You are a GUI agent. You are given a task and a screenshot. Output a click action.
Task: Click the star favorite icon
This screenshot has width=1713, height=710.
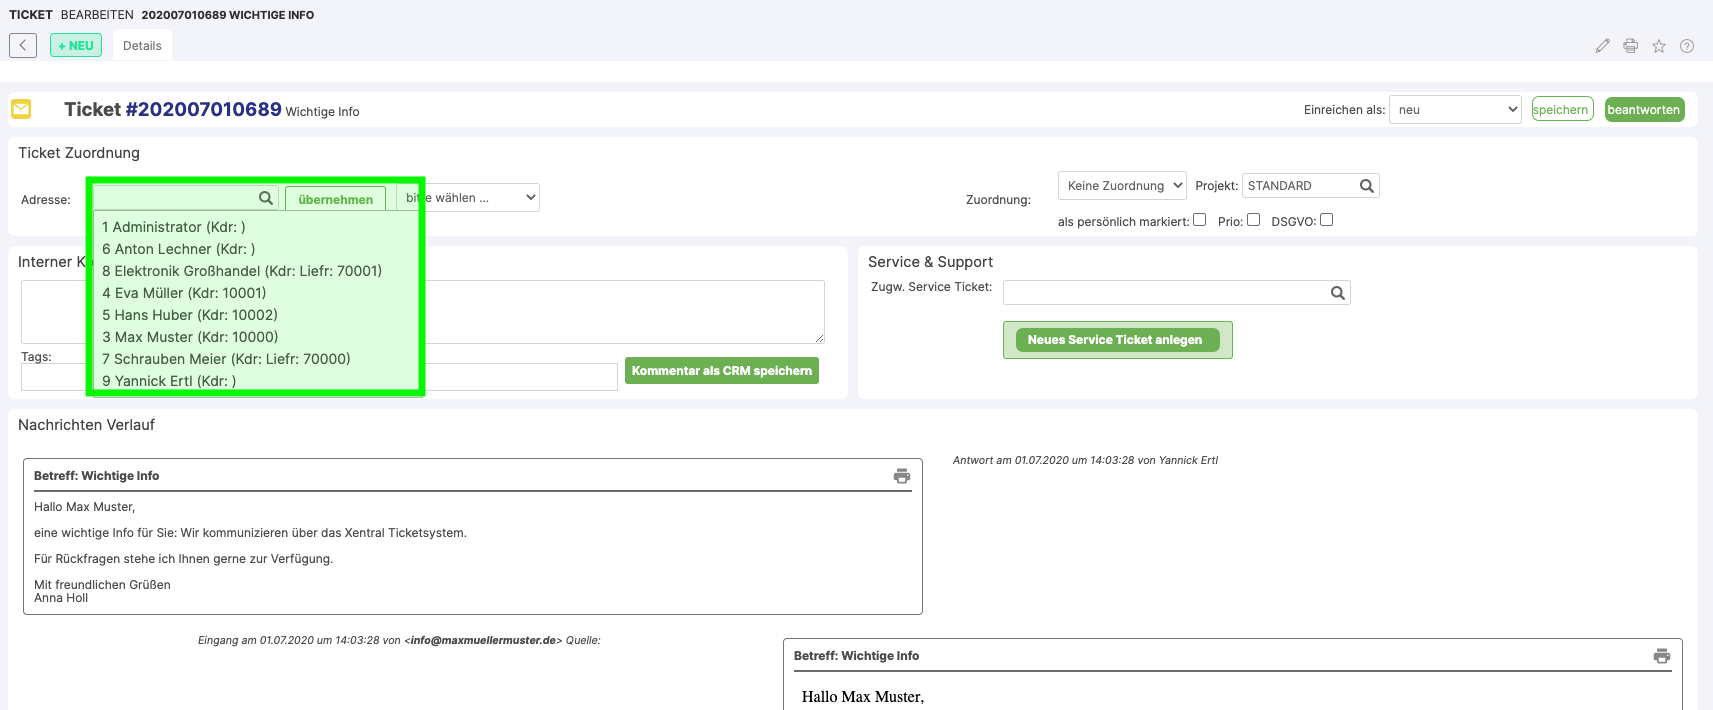pyautogui.click(x=1658, y=46)
